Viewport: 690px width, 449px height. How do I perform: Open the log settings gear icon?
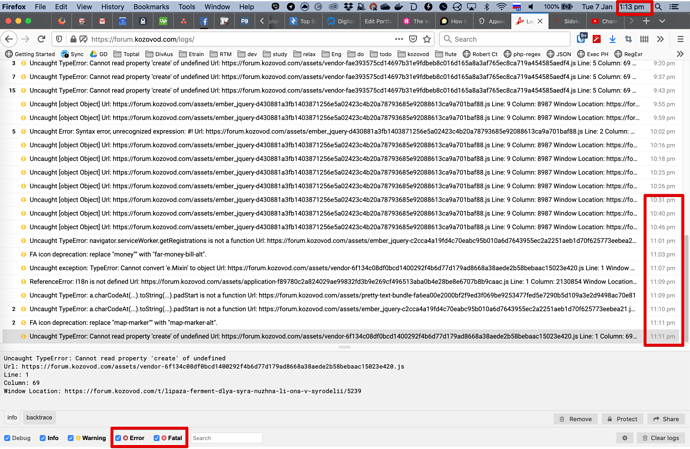pos(624,438)
